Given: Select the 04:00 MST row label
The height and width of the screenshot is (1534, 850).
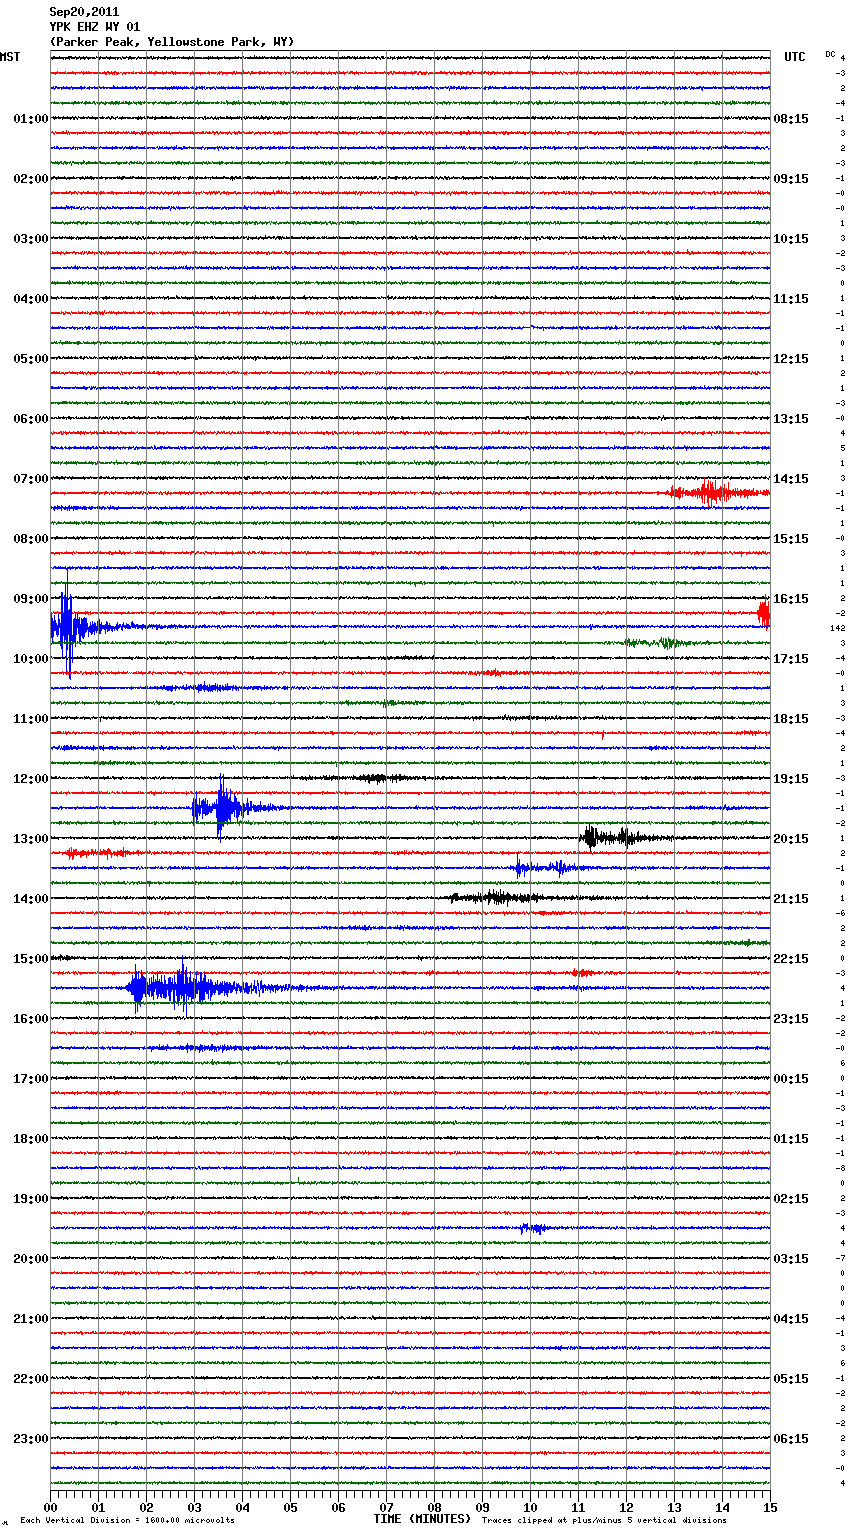Looking at the screenshot, I should click(x=31, y=299).
